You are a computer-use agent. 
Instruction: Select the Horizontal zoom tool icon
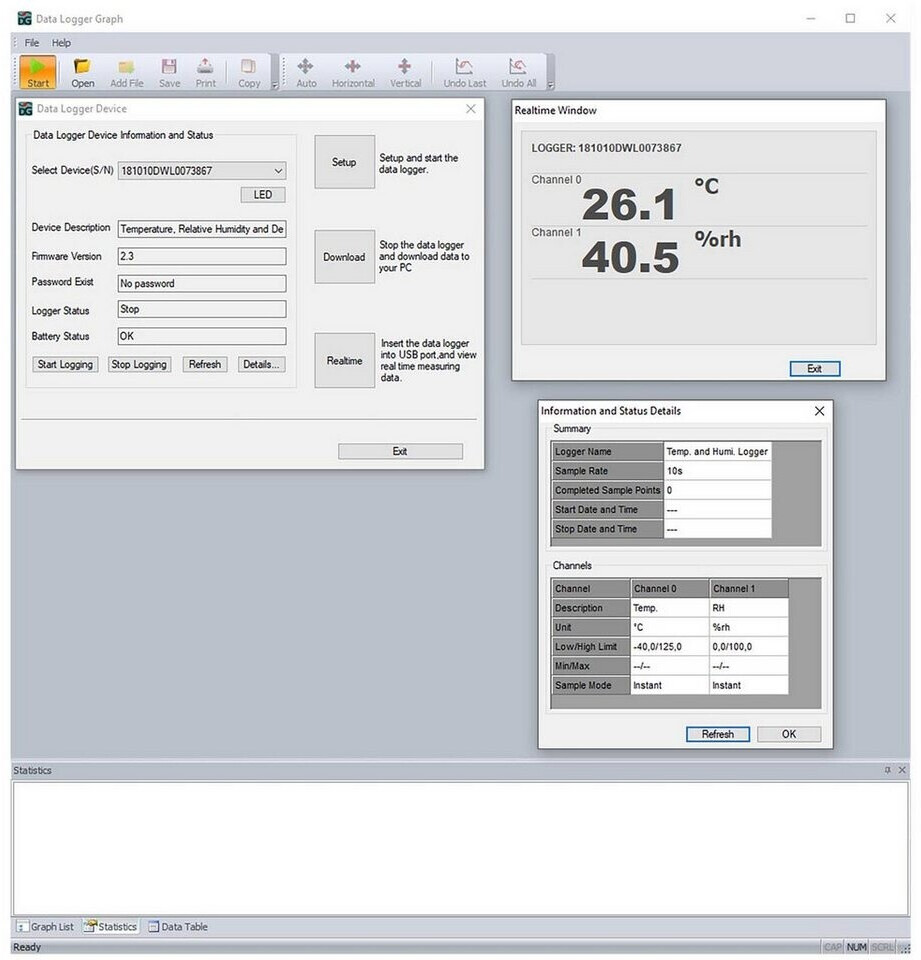coord(353,72)
